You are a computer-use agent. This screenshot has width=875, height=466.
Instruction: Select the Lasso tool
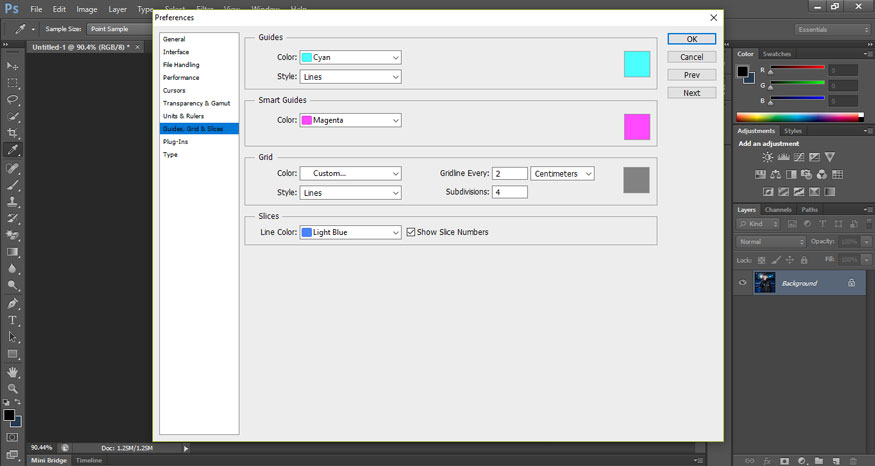[13, 99]
